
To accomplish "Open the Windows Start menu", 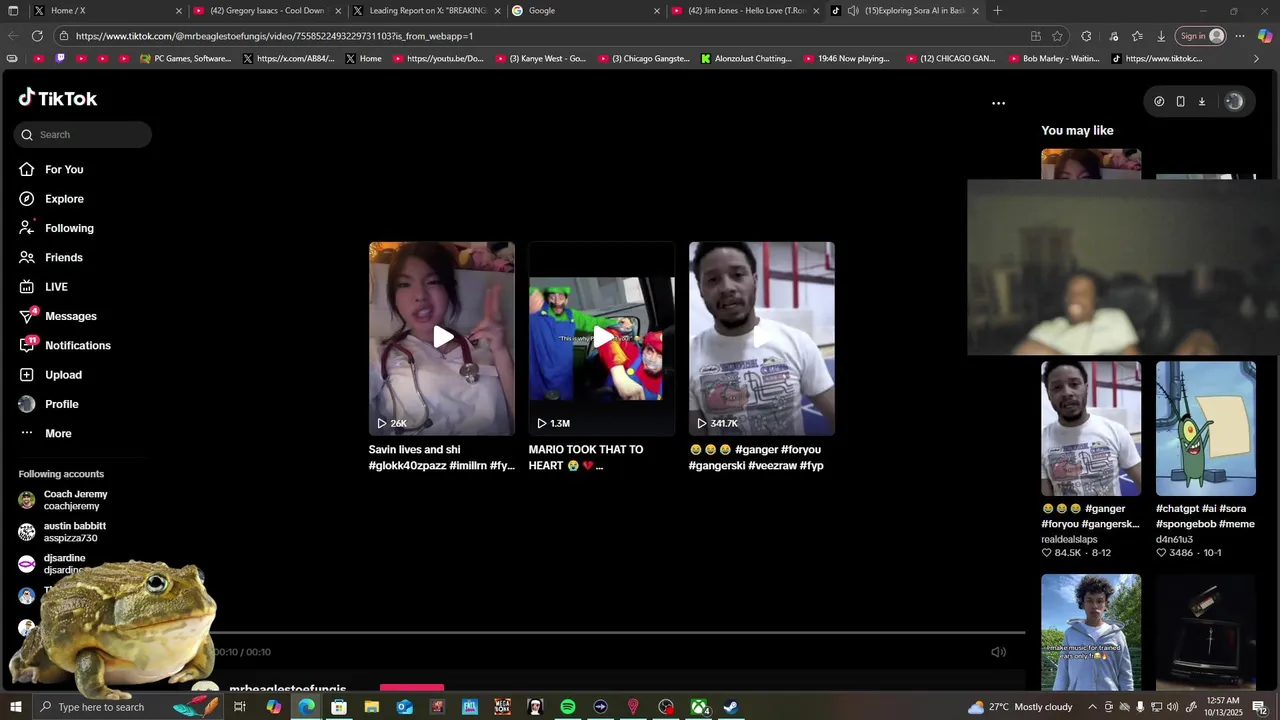I will [x=15, y=707].
